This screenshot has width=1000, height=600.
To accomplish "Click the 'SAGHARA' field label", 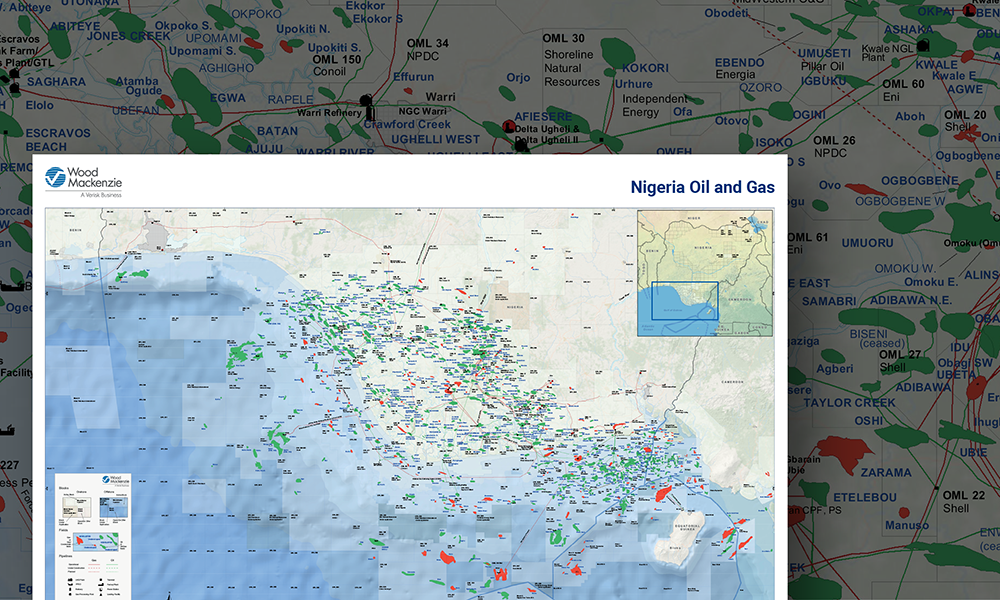I will pyautogui.click(x=56, y=82).
